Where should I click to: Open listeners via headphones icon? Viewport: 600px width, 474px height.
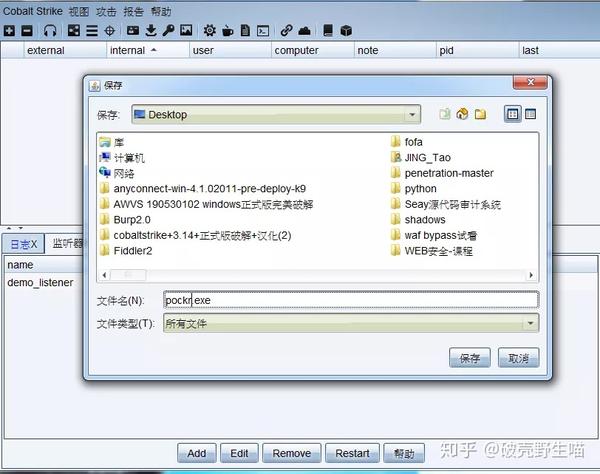(50, 31)
